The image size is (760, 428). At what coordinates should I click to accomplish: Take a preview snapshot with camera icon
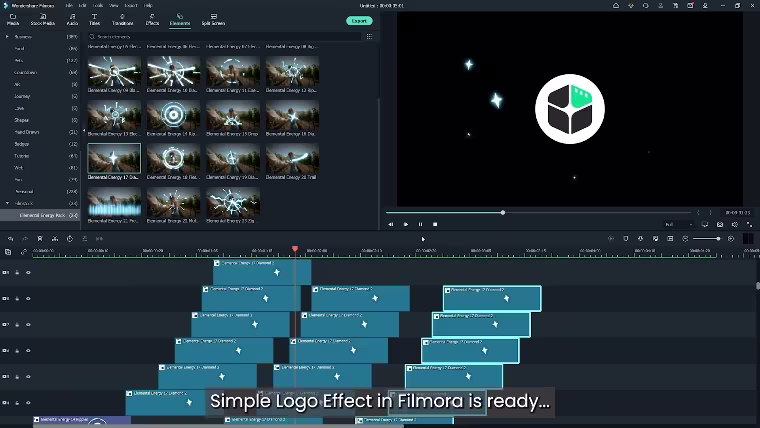(720, 224)
